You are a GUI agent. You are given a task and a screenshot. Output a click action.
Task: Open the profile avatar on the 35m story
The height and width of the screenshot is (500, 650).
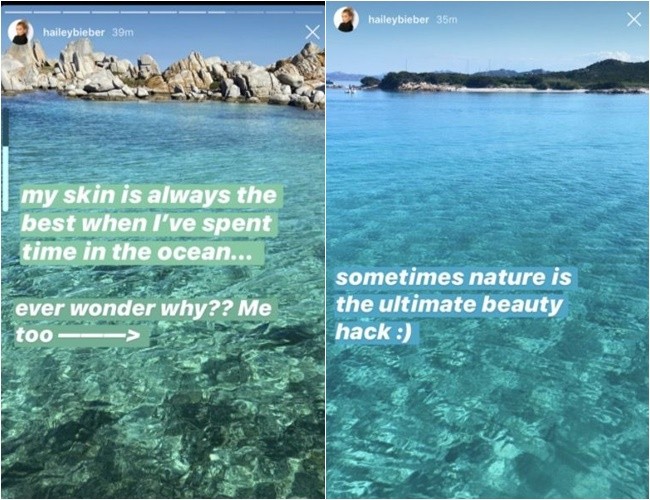click(x=346, y=19)
